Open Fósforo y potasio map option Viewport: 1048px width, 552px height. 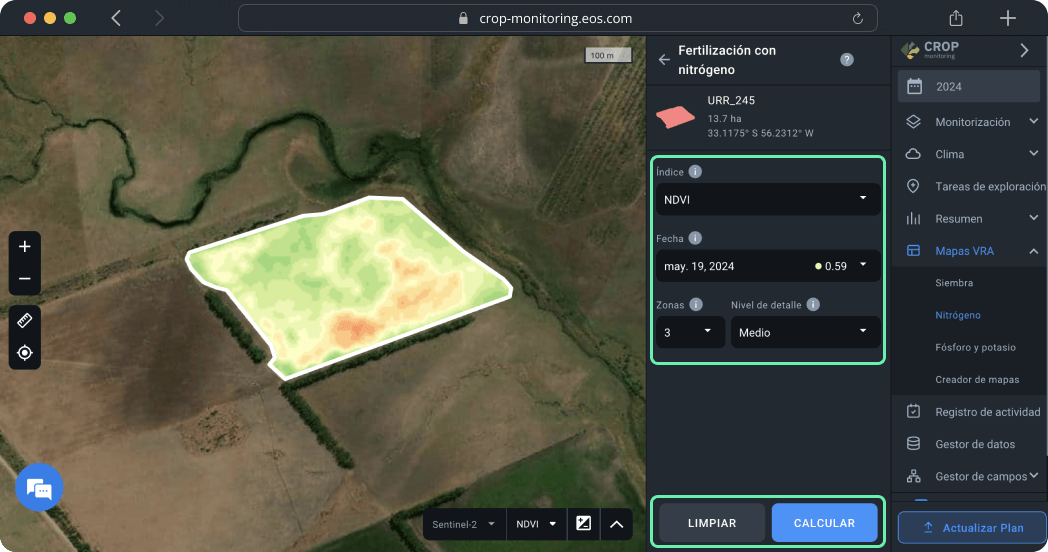[975, 347]
